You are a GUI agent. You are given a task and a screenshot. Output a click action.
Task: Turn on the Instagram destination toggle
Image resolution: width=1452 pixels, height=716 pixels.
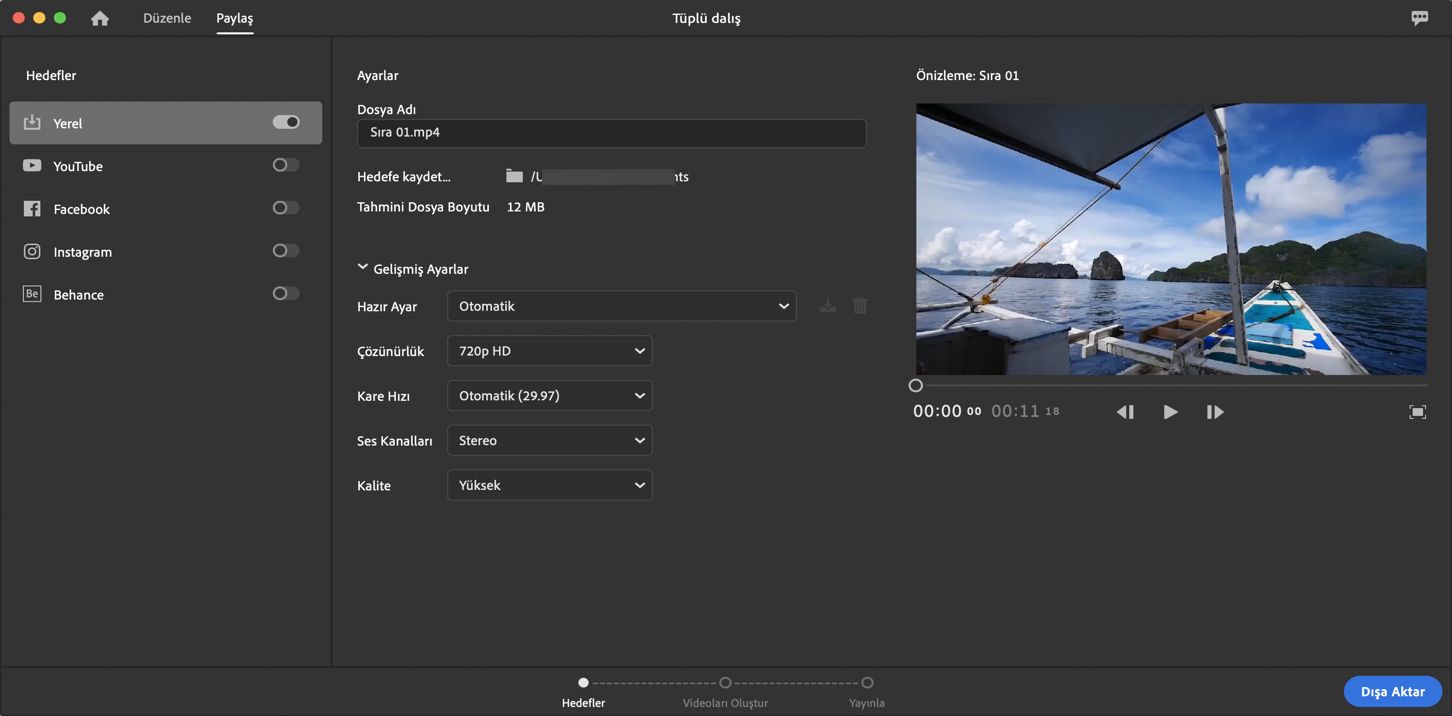(286, 251)
